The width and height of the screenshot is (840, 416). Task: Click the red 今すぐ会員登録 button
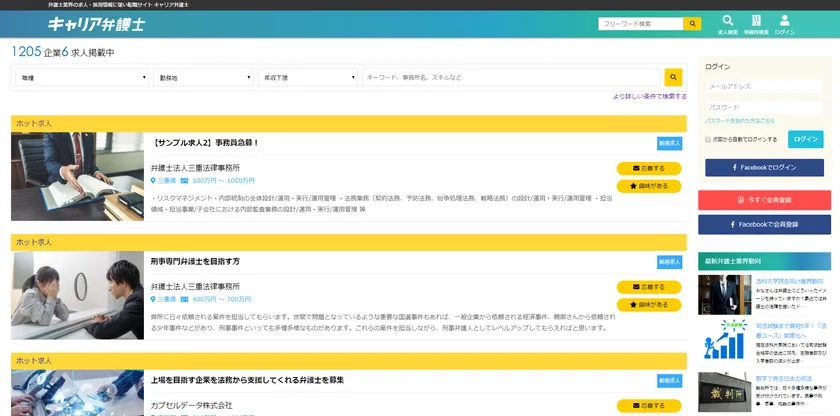pyautogui.click(x=764, y=199)
